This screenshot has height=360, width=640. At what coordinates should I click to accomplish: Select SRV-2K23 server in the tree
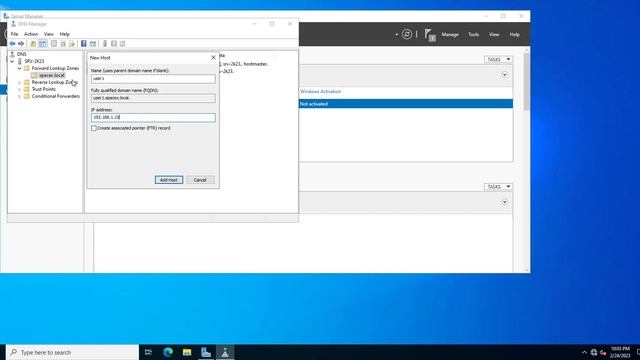coord(34,61)
